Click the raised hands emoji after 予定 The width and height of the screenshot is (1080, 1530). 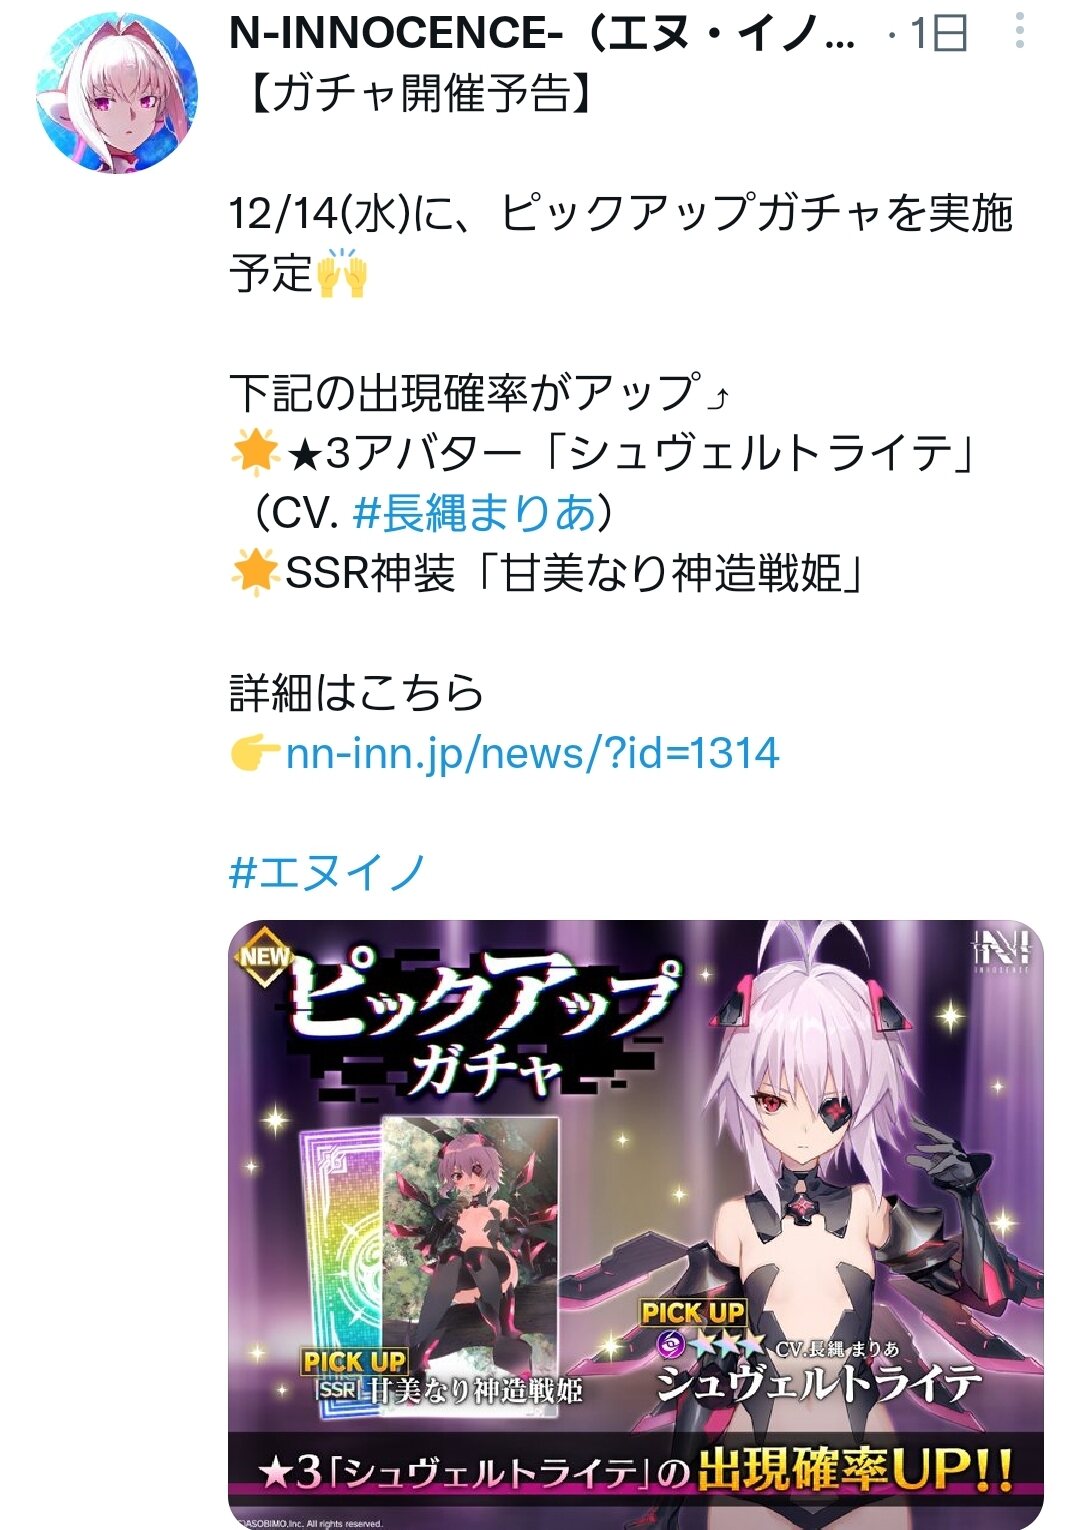[342, 273]
